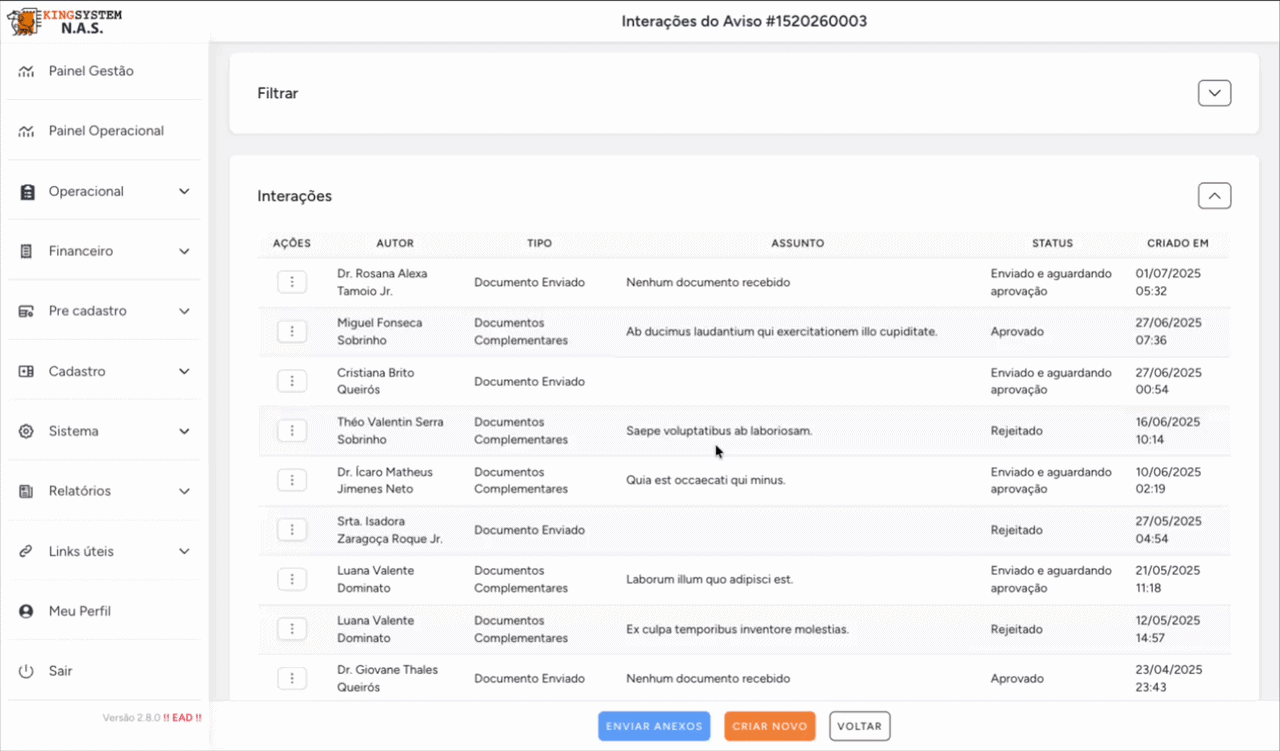Screen dimensions: 1280x751
Task: Click three-dot icon for Cristiana Brito Queirós
Action: point(291,381)
